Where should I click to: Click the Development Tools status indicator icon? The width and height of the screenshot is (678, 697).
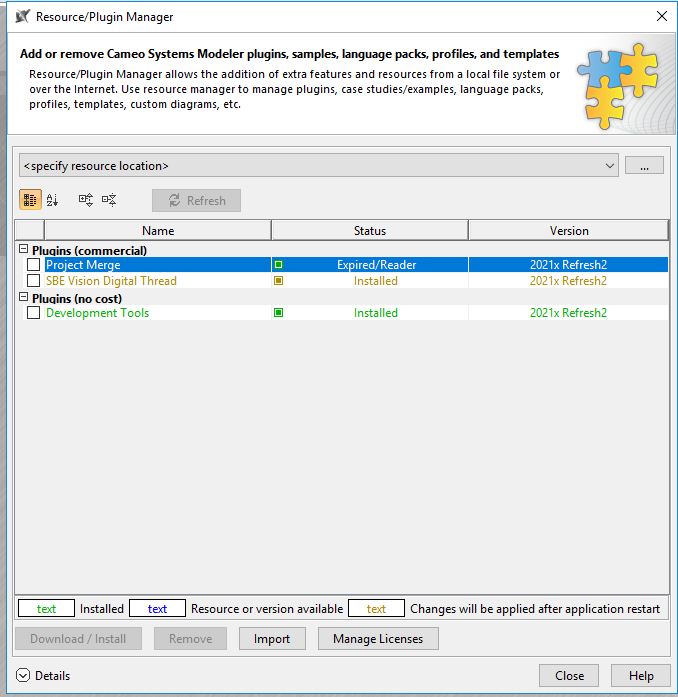point(279,313)
